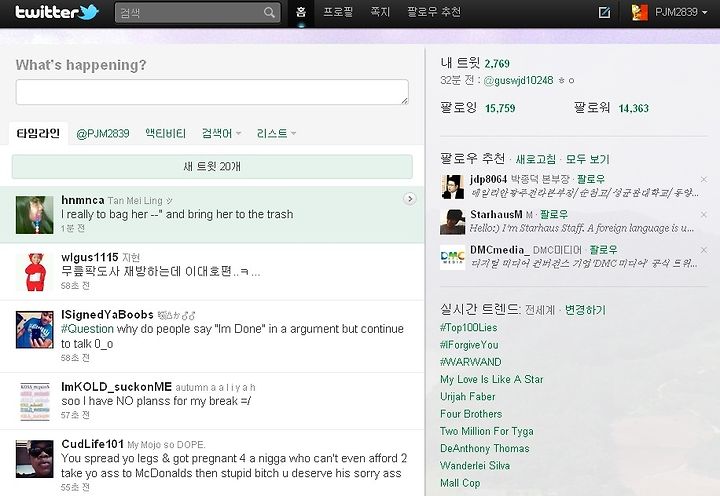The image size is (720, 496).
Task: Click the 55초 전 timestamp on CudLife101 tweet
Action: 75,487
